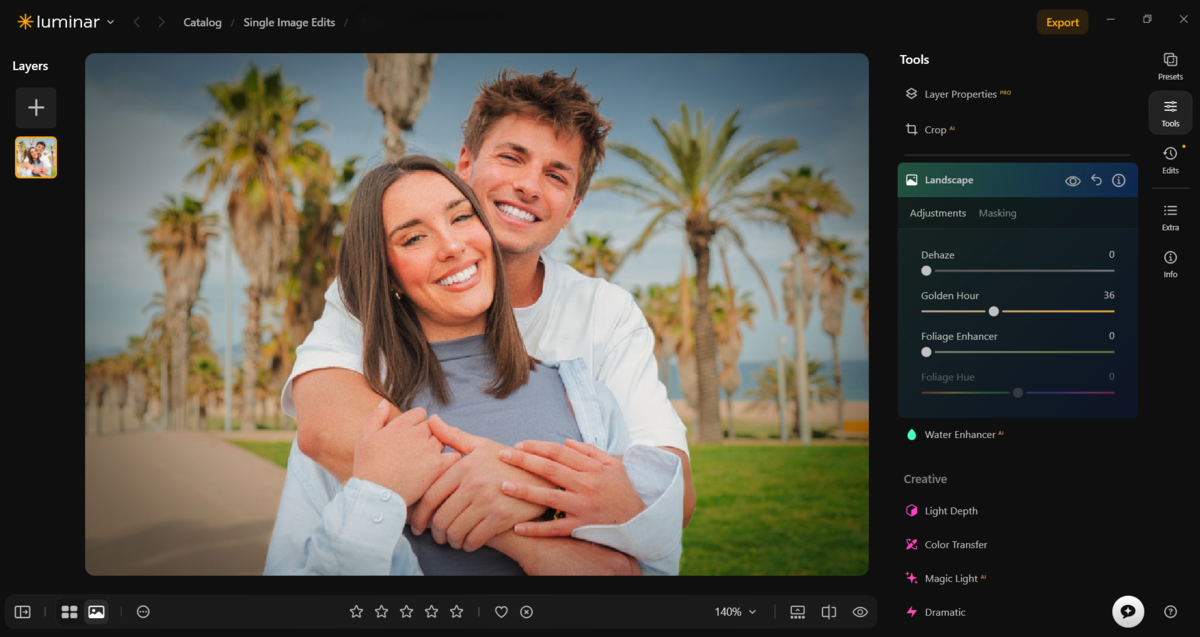
Task: Toggle Landscape tool visibility eye
Action: [x=1072, y=181]
